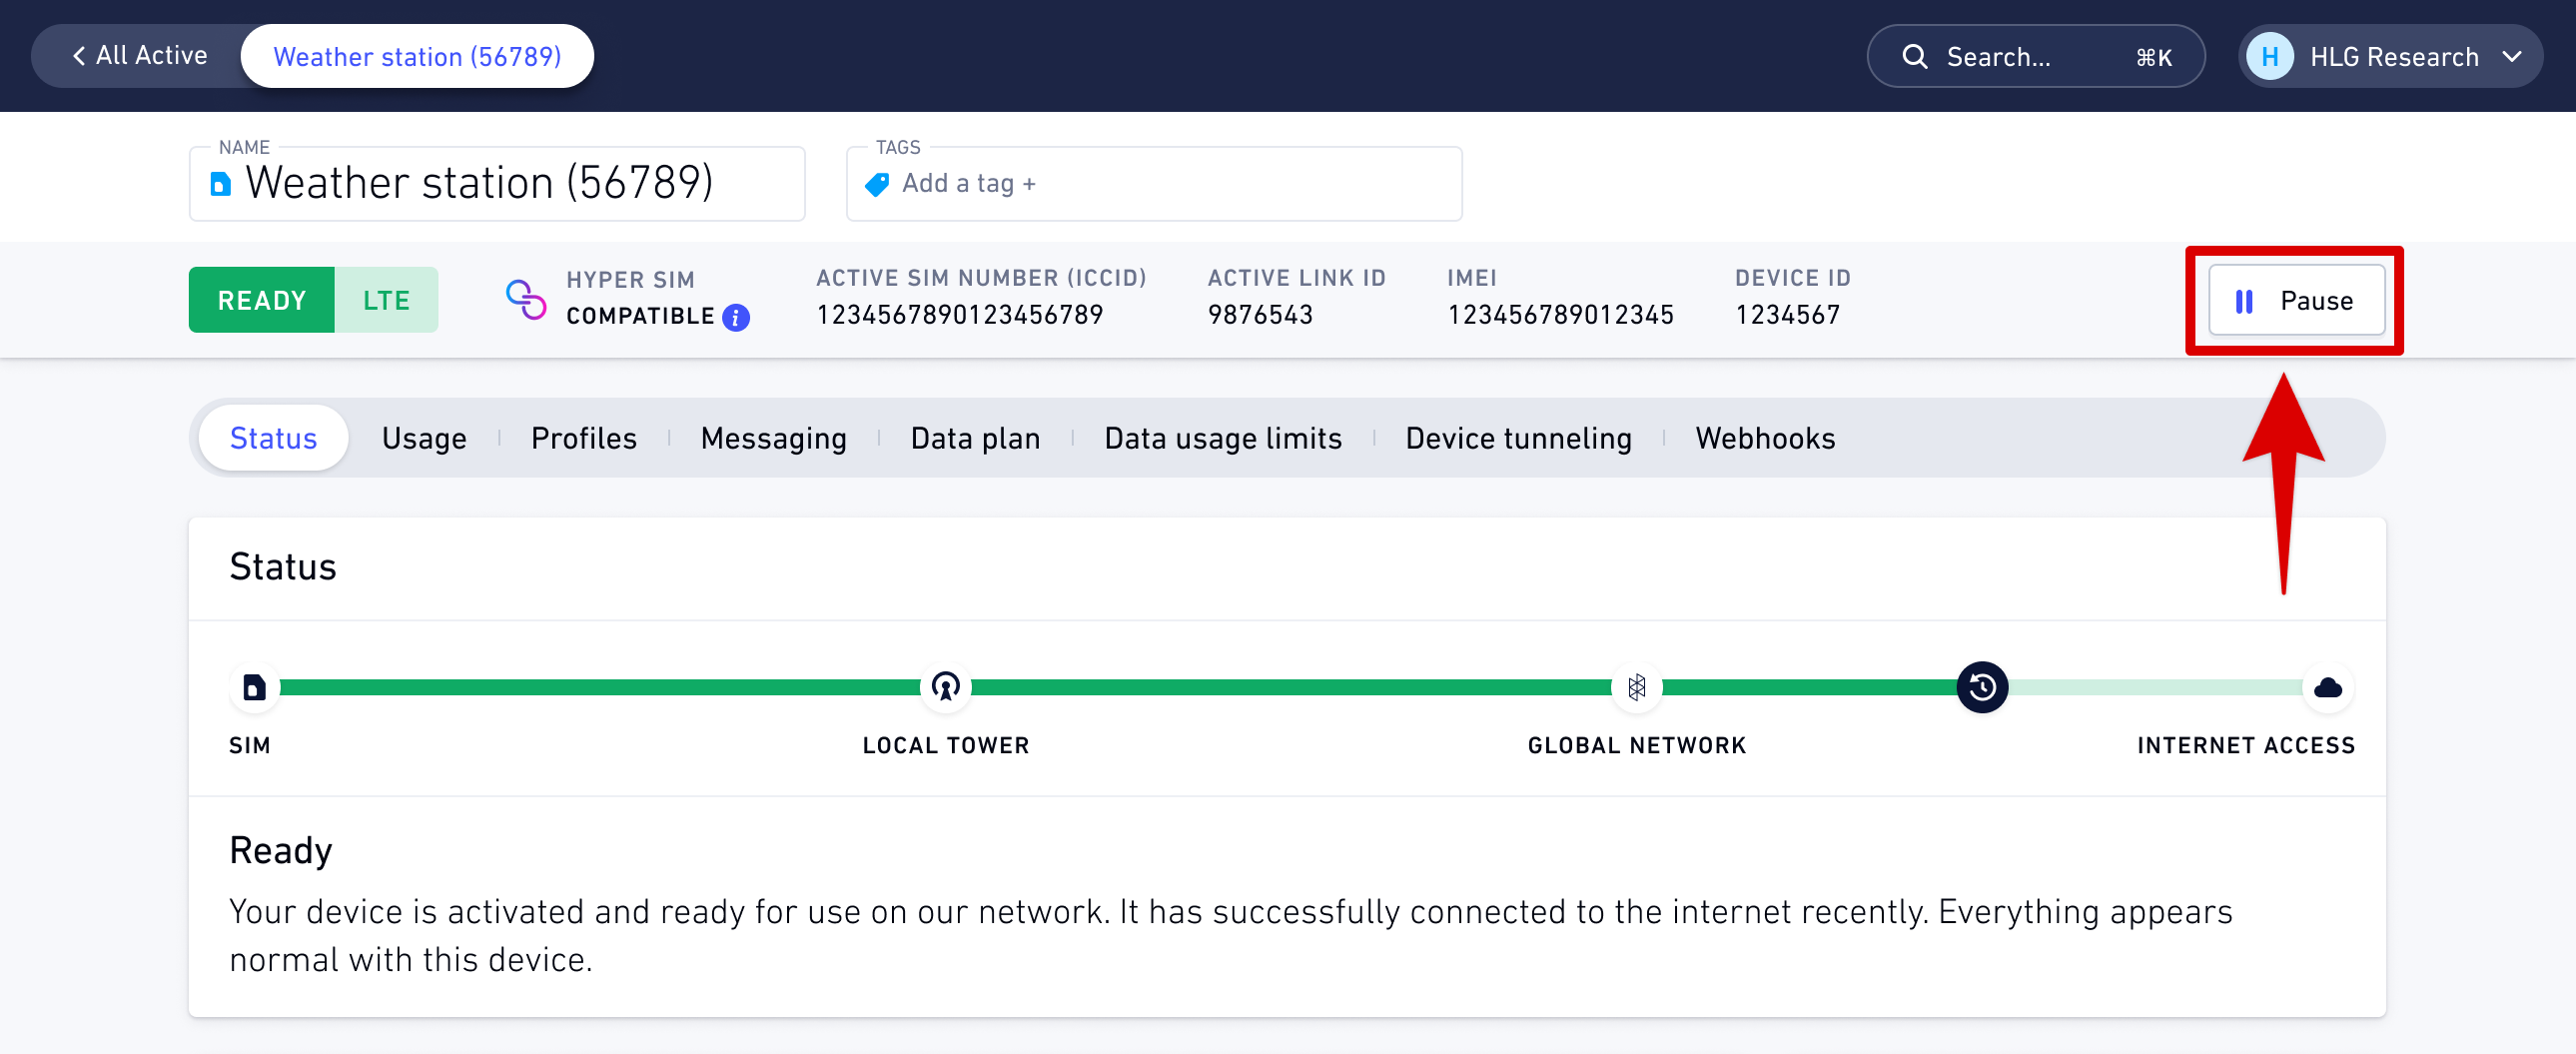2576x1054 pixels.
Task: Click the Internet Access cloud icon
Action: coord(2328,687)
